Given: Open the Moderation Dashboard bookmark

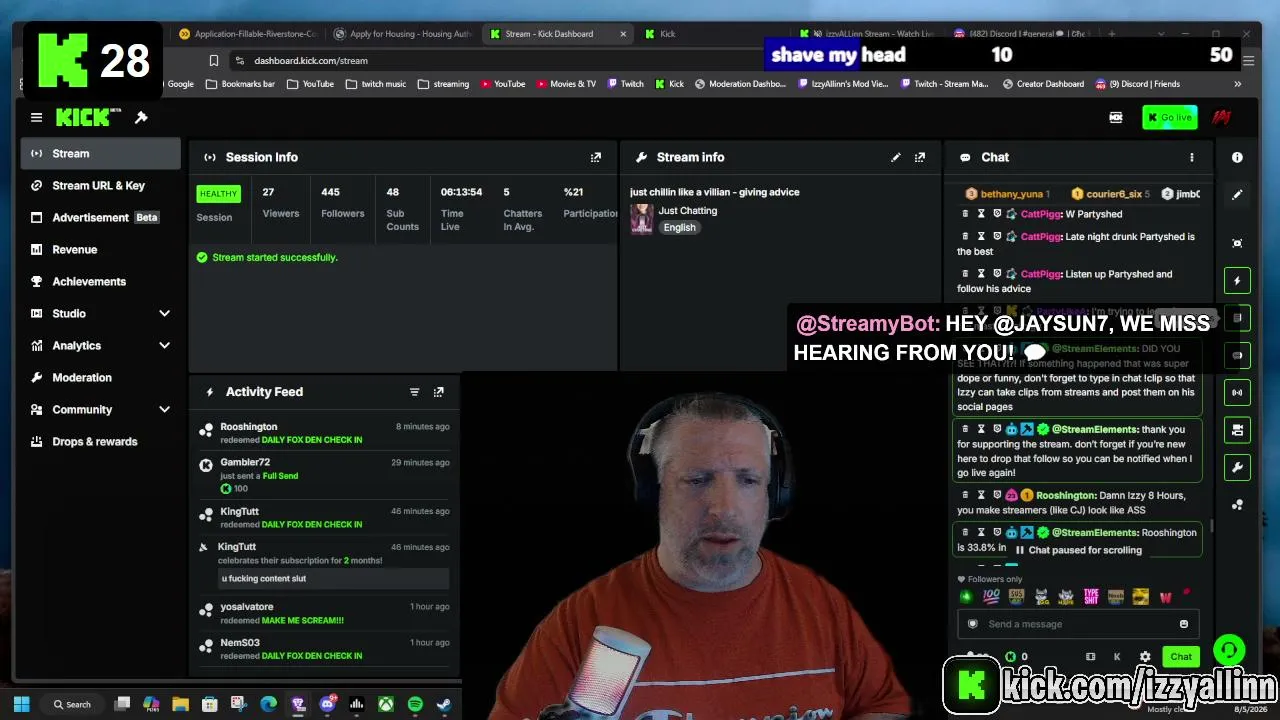Looking at the screenshot, I should [740, 84].
